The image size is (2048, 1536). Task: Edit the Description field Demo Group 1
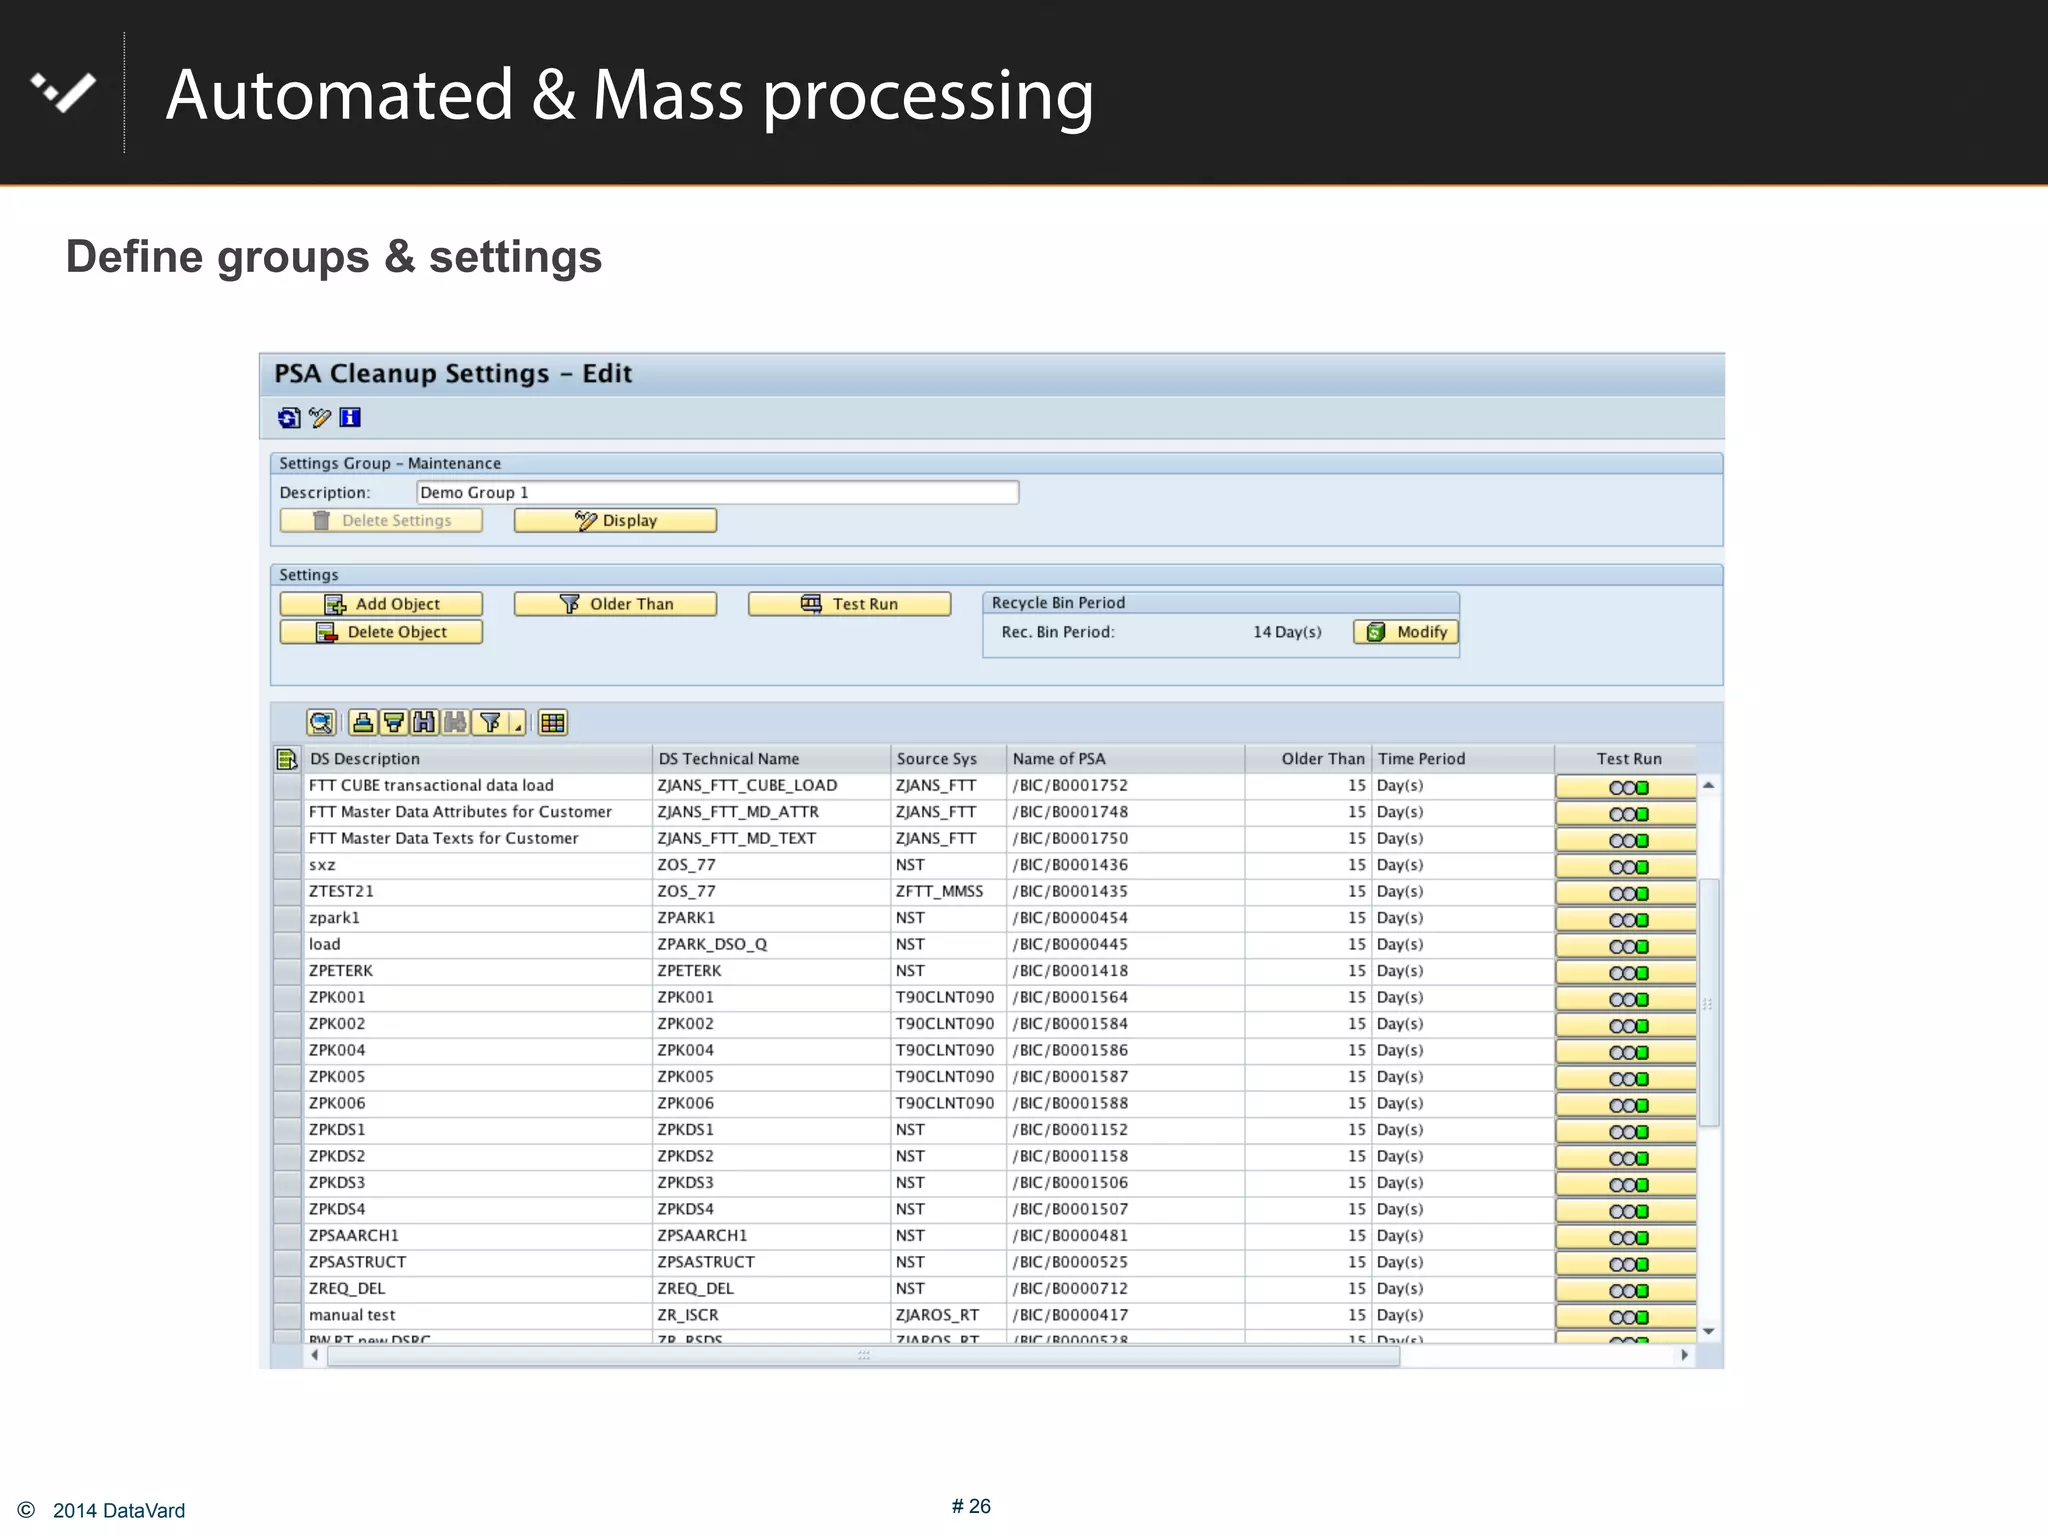coord(717,492)
